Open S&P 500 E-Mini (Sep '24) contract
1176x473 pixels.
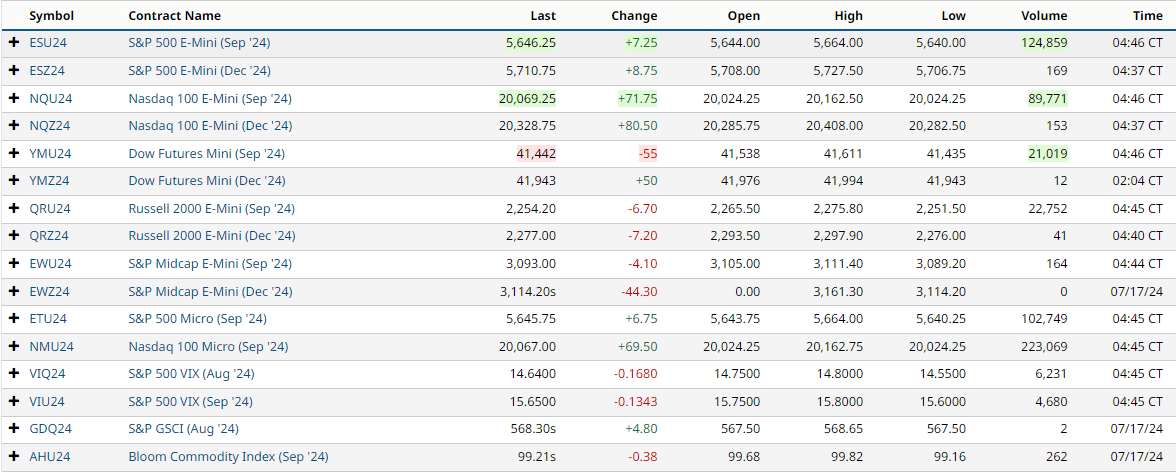coord(199,43)
